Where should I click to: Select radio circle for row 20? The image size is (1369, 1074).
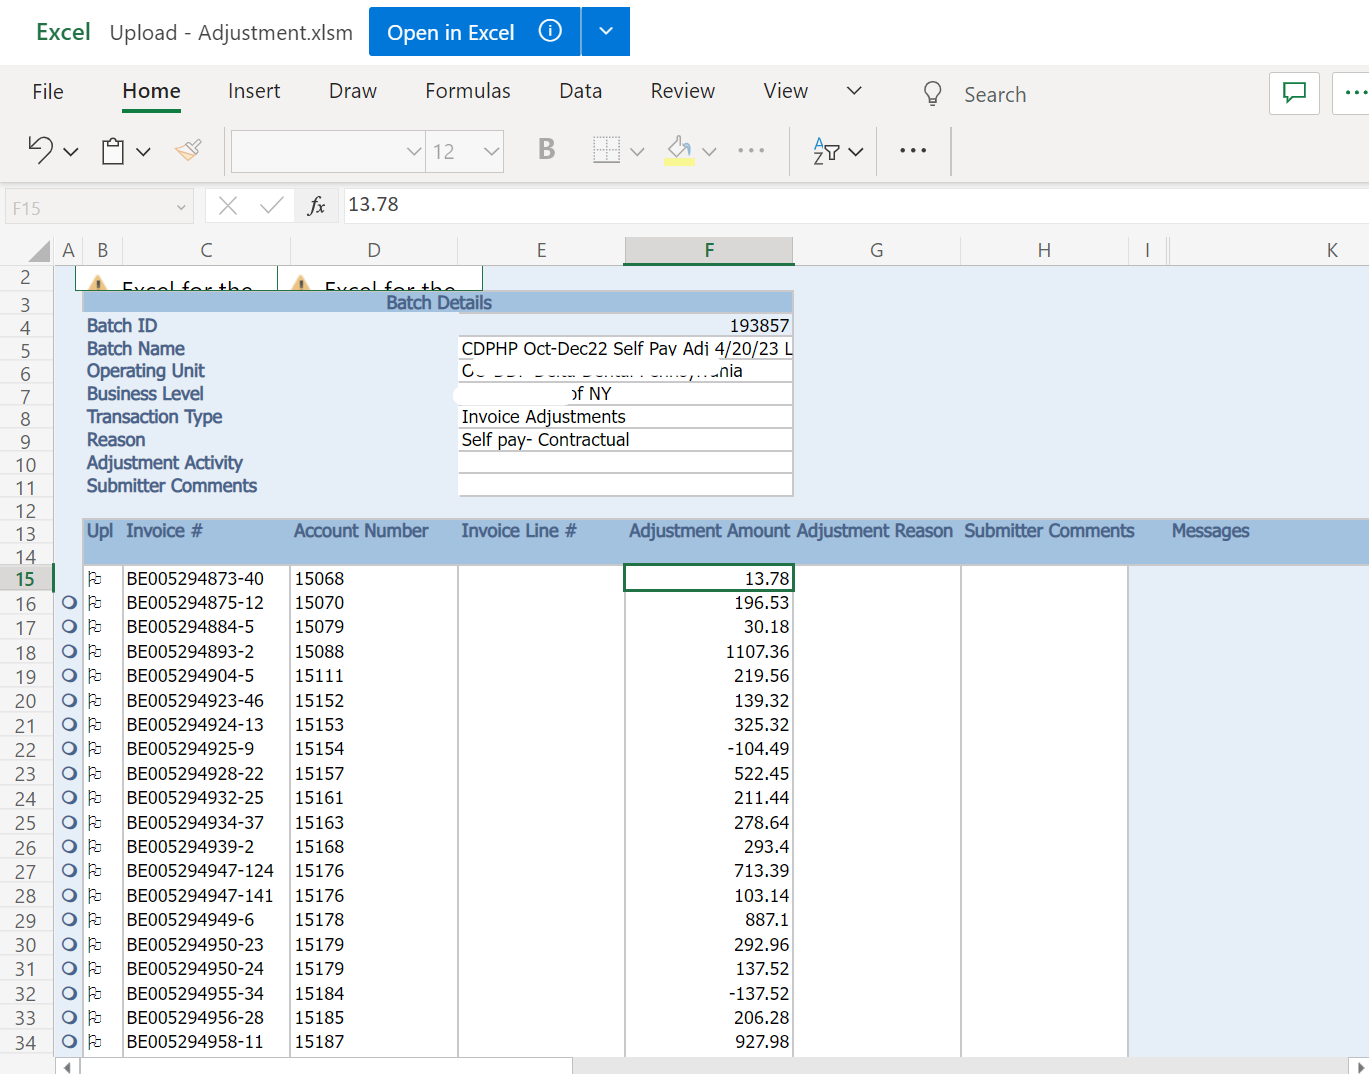click(x=69, y=700)
